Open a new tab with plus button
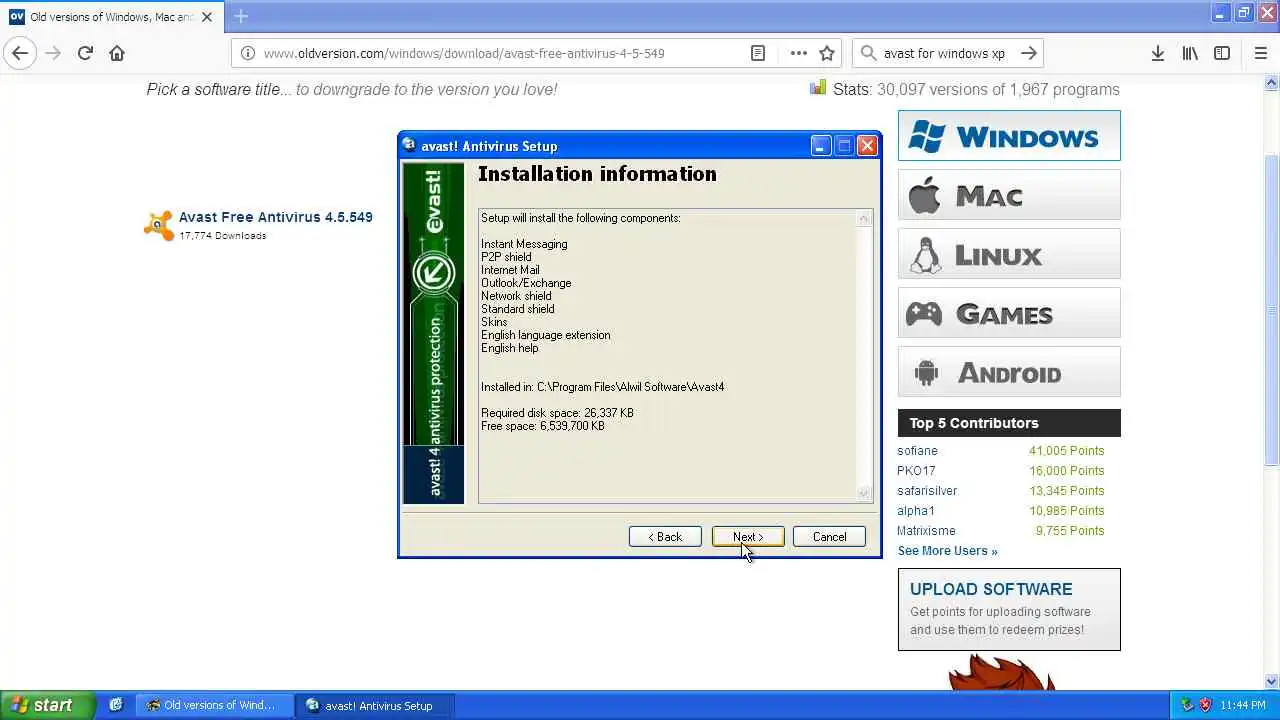This screenshot has width=1280, height=720. (x=241, y=16)
